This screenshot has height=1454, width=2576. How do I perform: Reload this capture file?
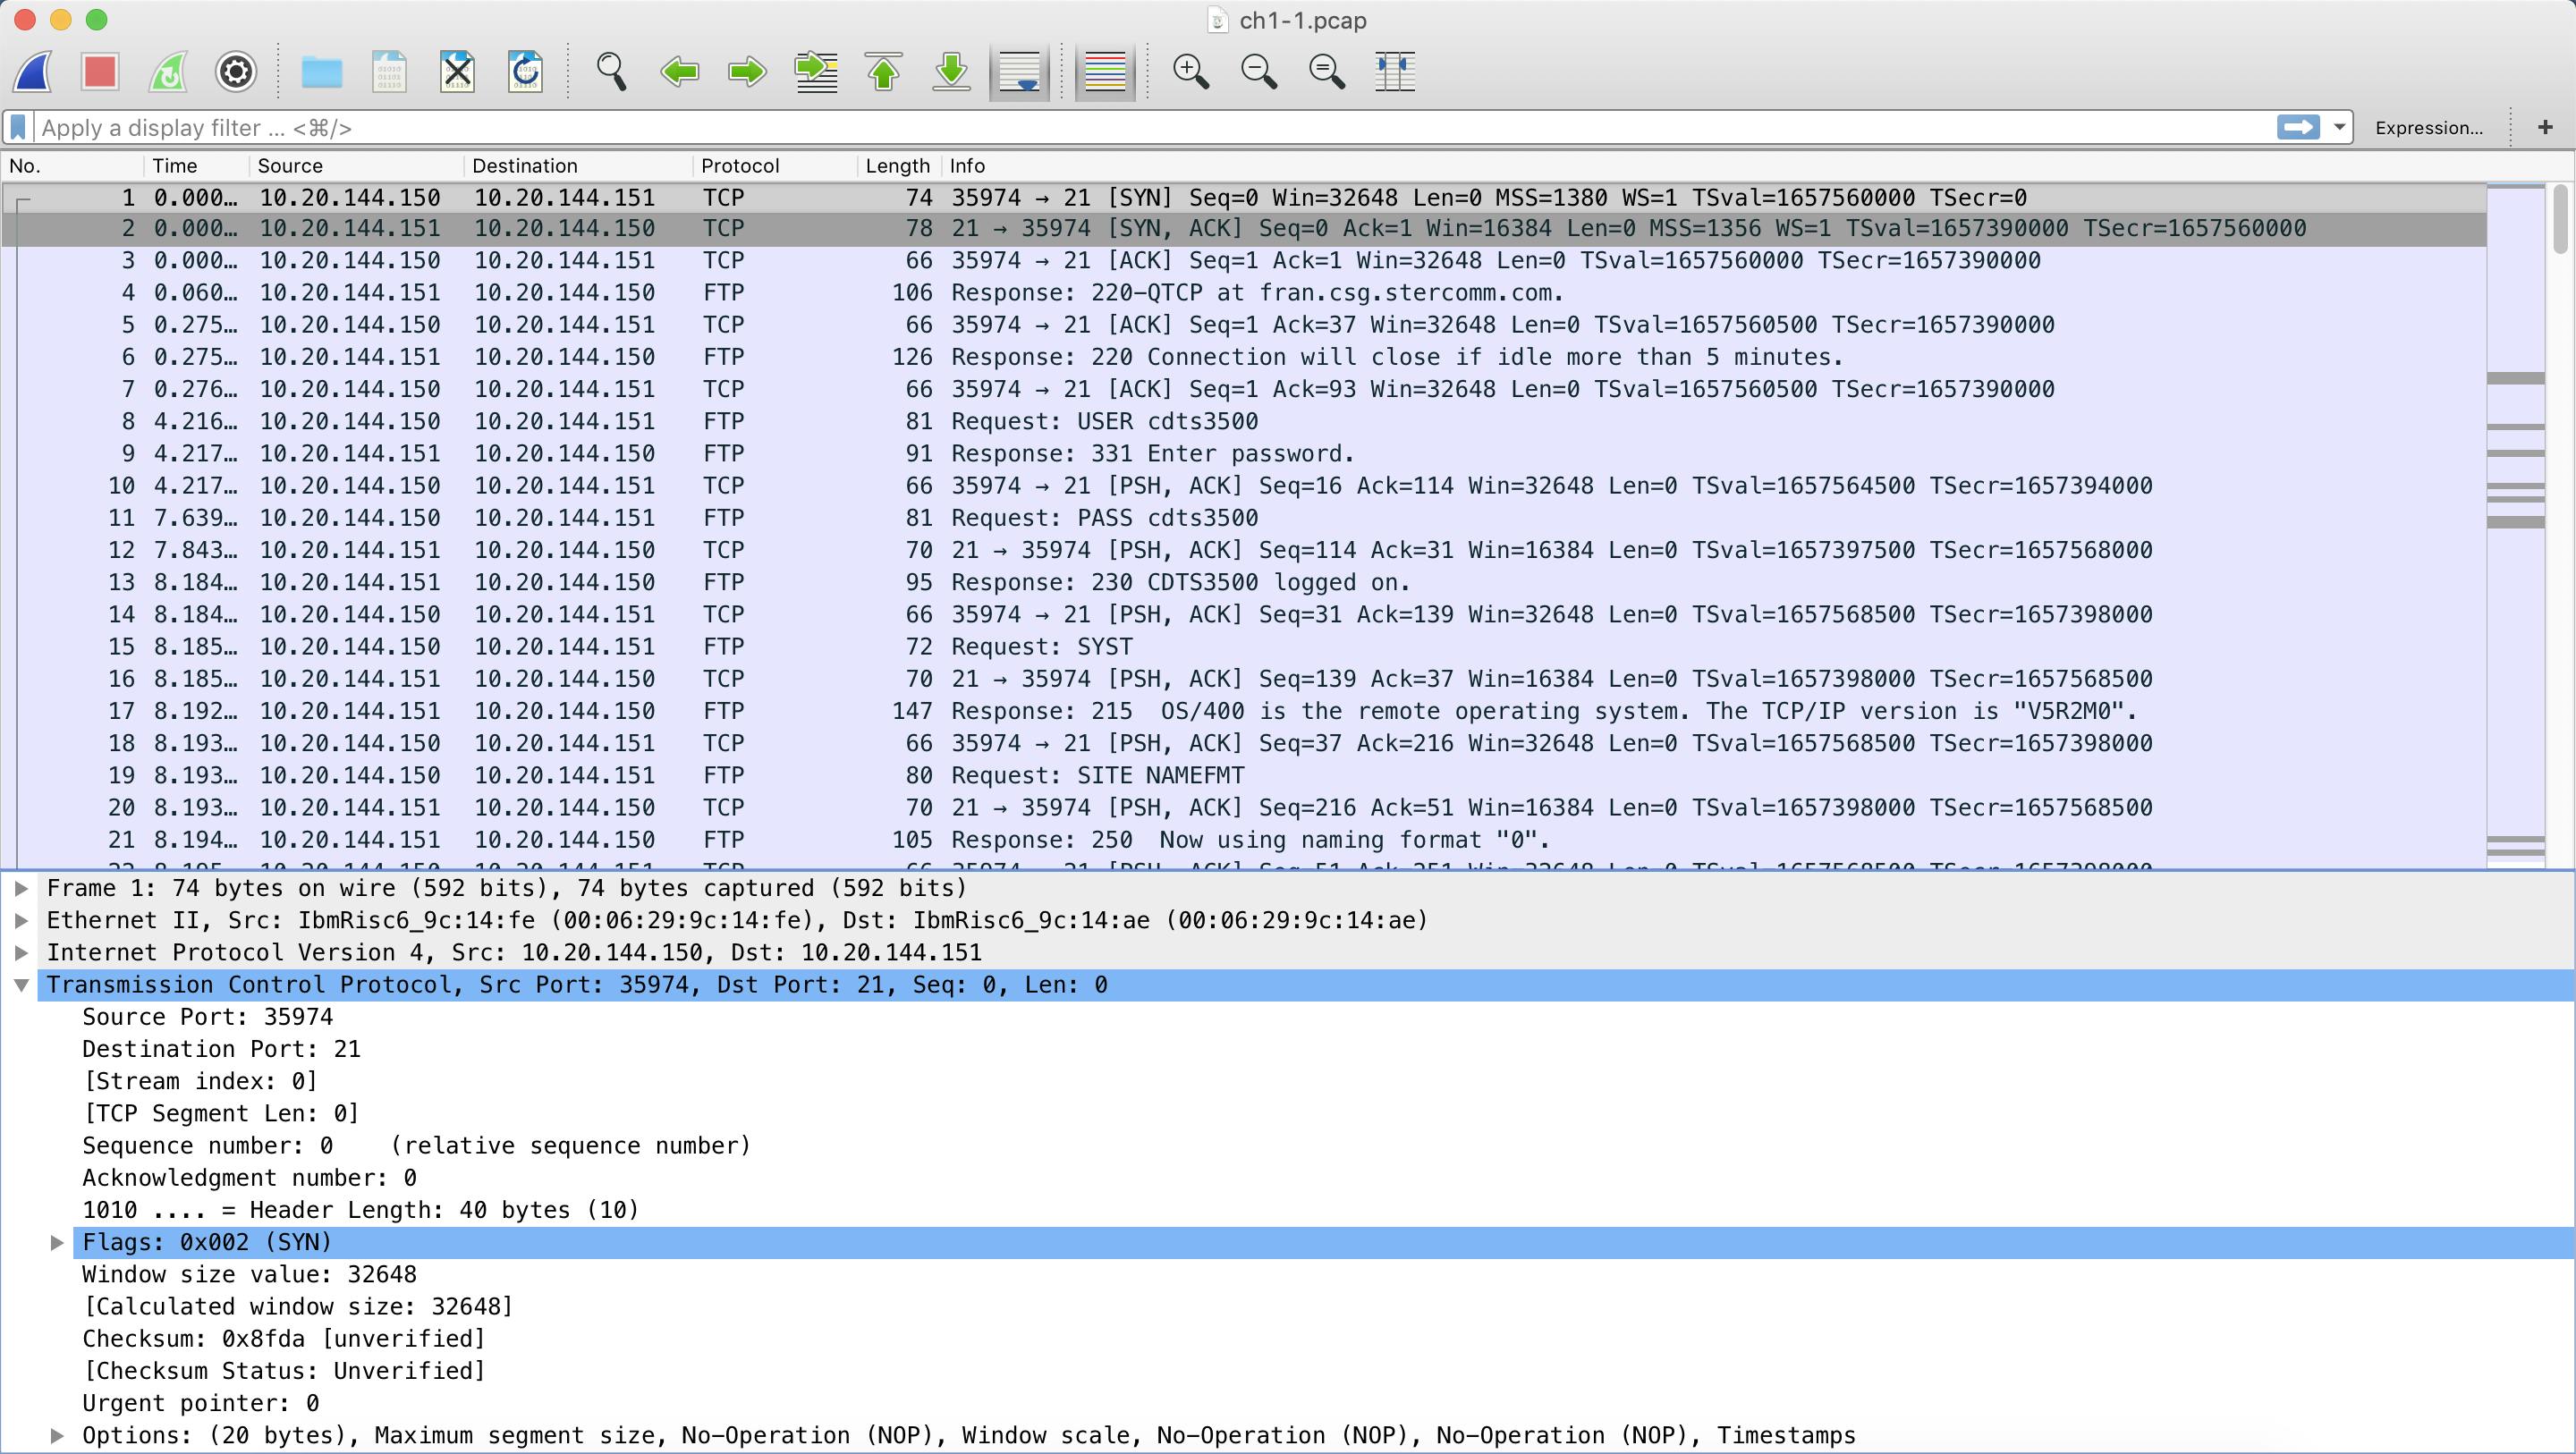coord(525,72)
